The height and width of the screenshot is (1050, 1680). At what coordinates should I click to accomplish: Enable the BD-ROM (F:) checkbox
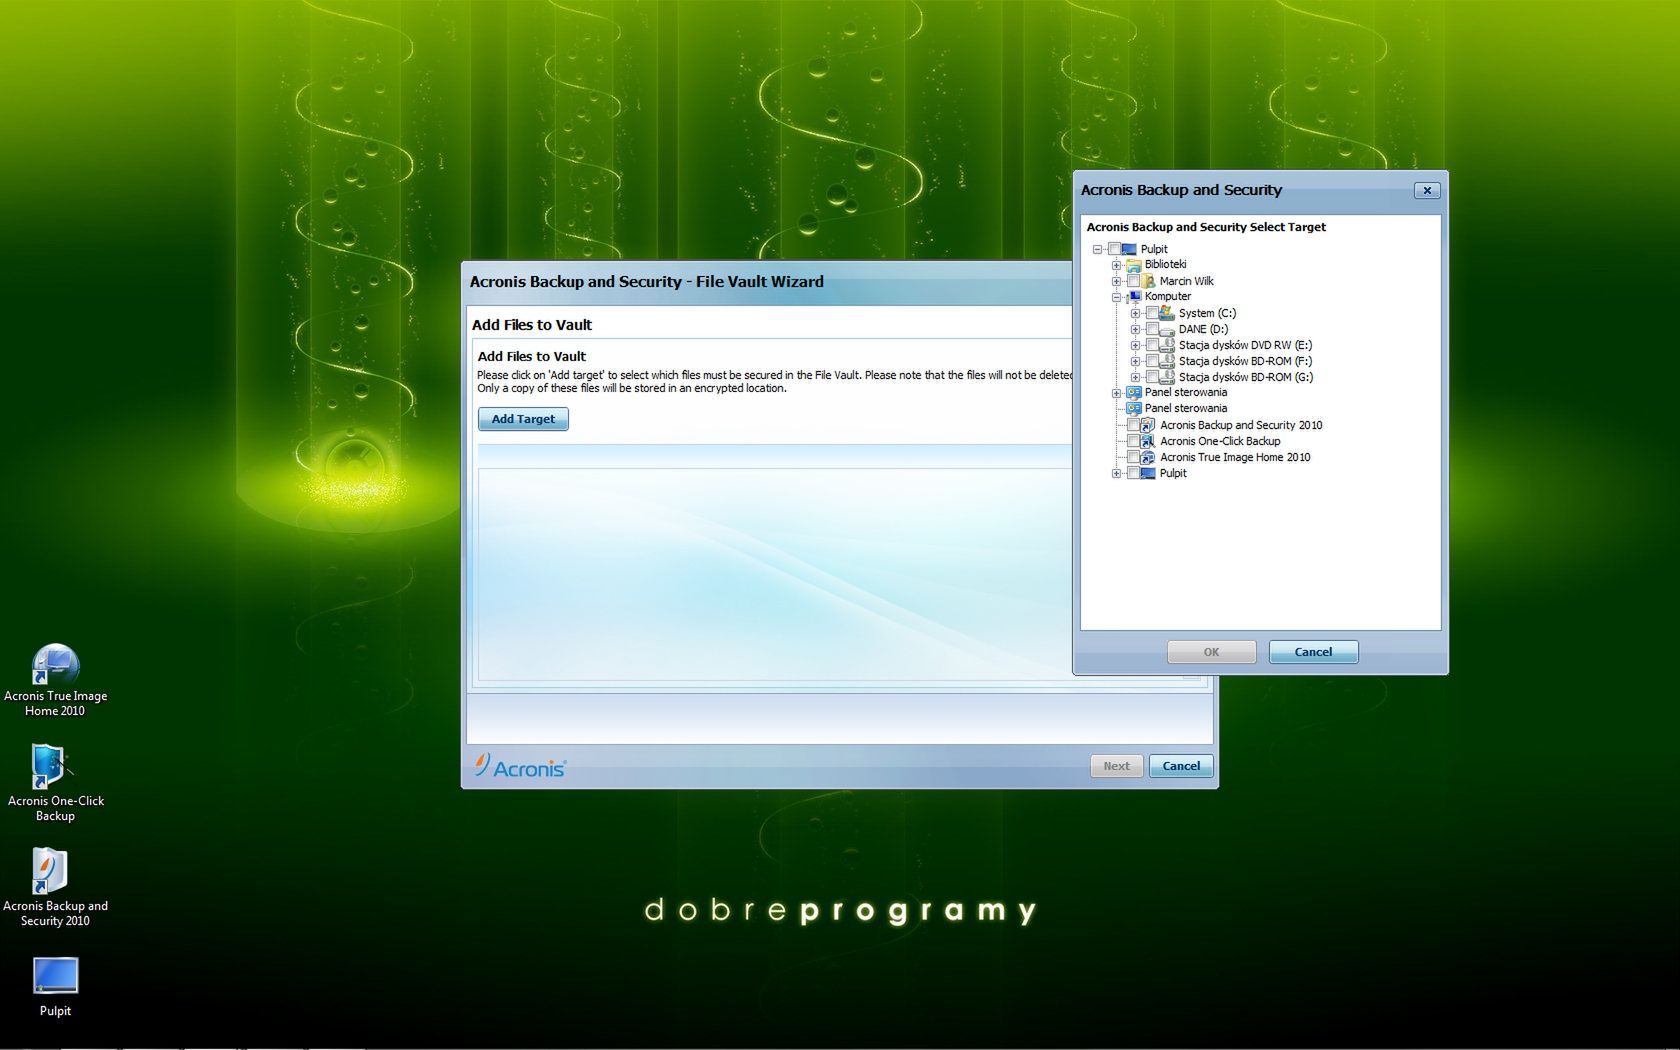(x=1153, y=361)
